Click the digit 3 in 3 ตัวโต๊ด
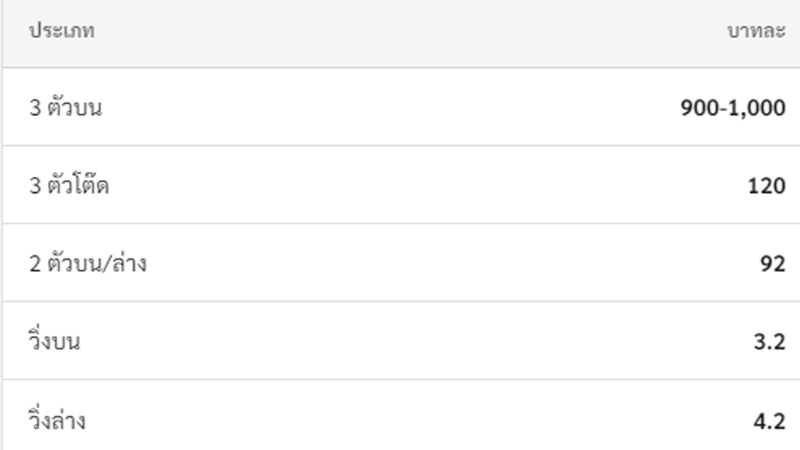 [x=35, y=186]
